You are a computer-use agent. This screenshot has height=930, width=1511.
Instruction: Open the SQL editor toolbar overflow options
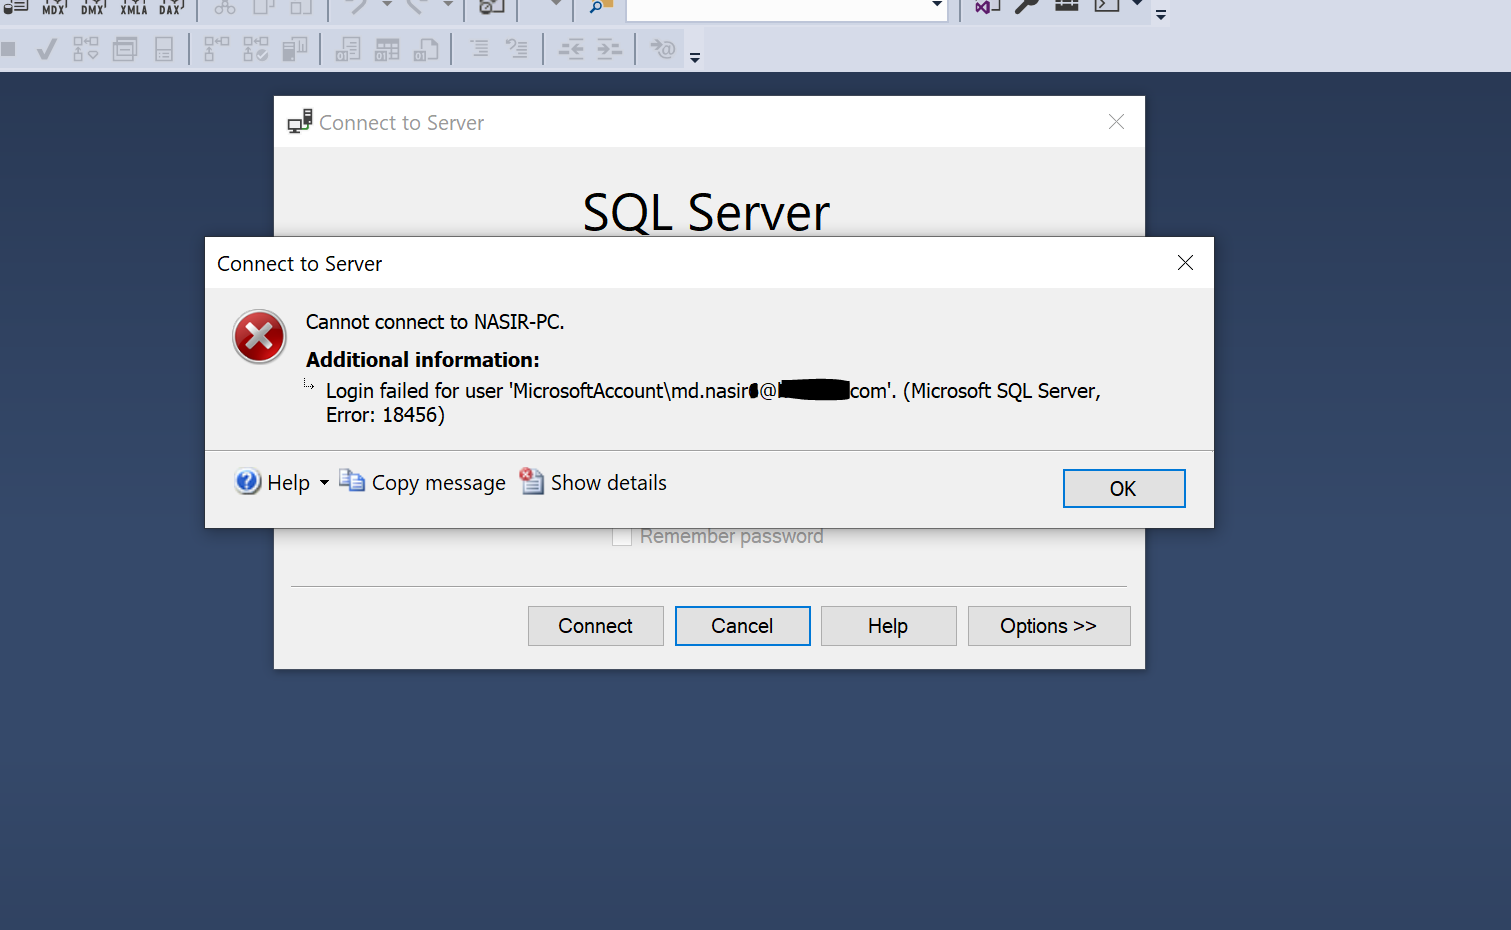click(x=695, y=58)
